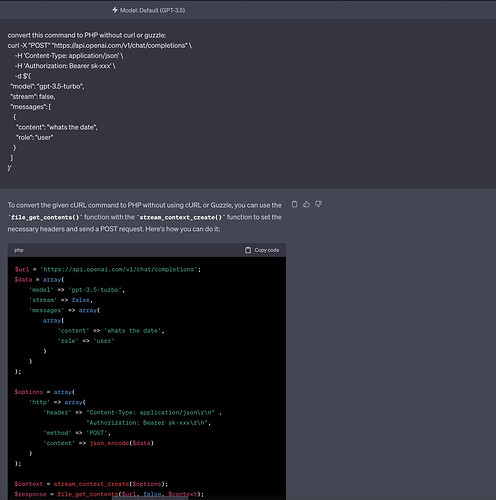
Task: Click the $options = array( code line
Action: [x=45, y=392]
